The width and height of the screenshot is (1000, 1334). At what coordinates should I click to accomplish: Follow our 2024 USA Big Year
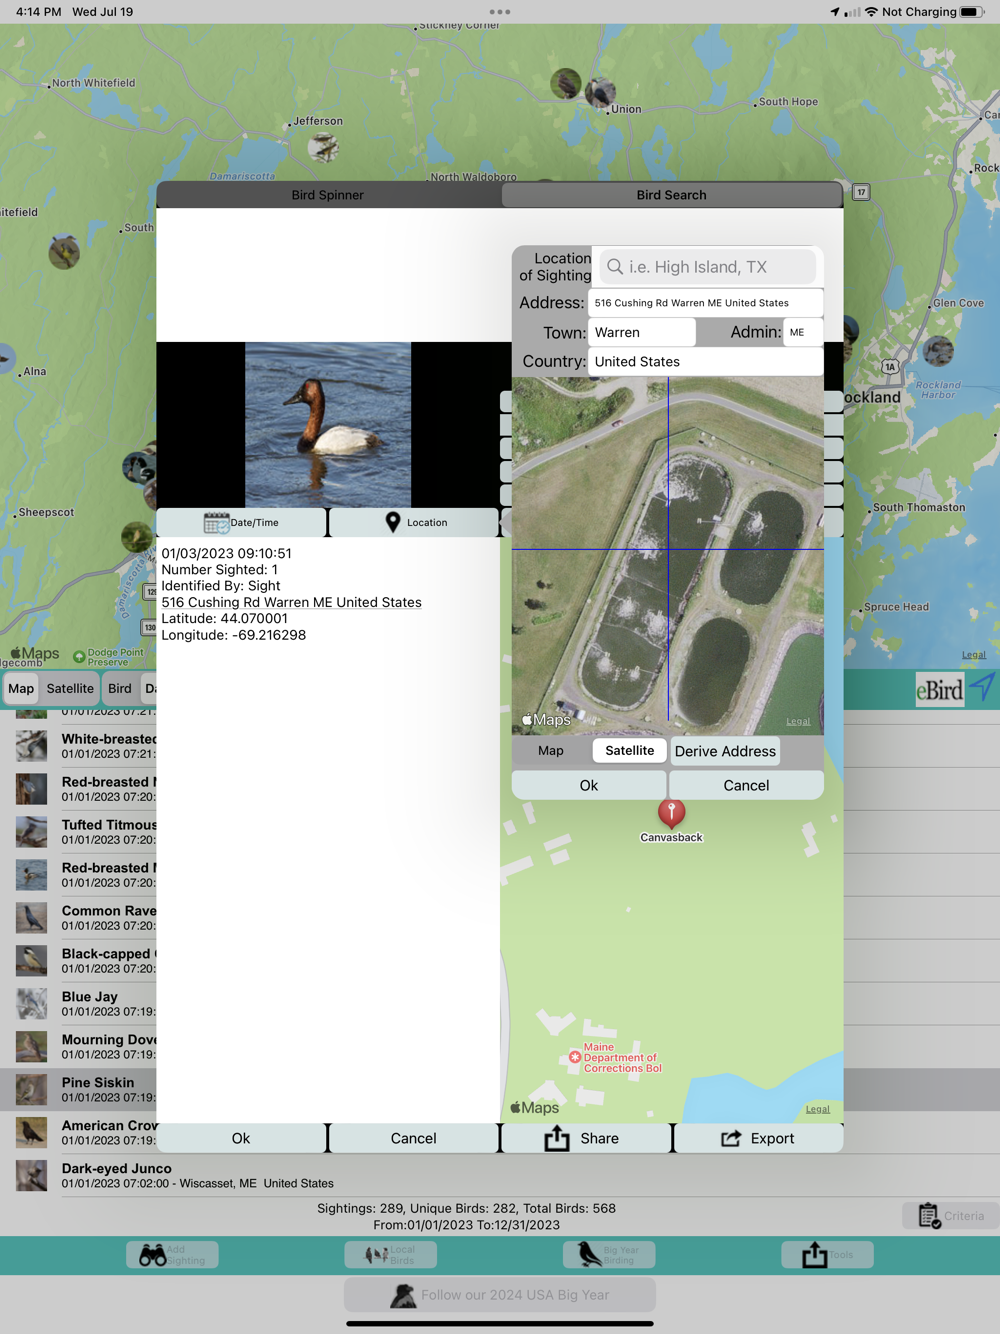pyautogui.click(x=500, y=1294)
